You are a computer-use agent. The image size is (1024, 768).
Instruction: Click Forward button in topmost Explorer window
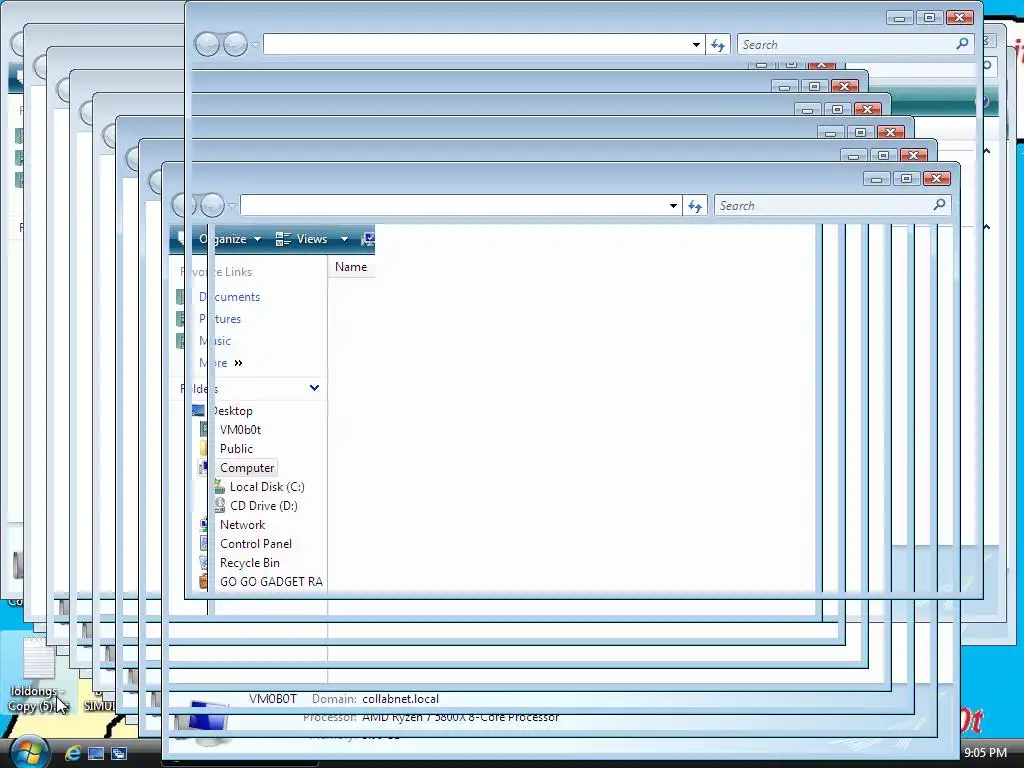[x=235, y=44]
